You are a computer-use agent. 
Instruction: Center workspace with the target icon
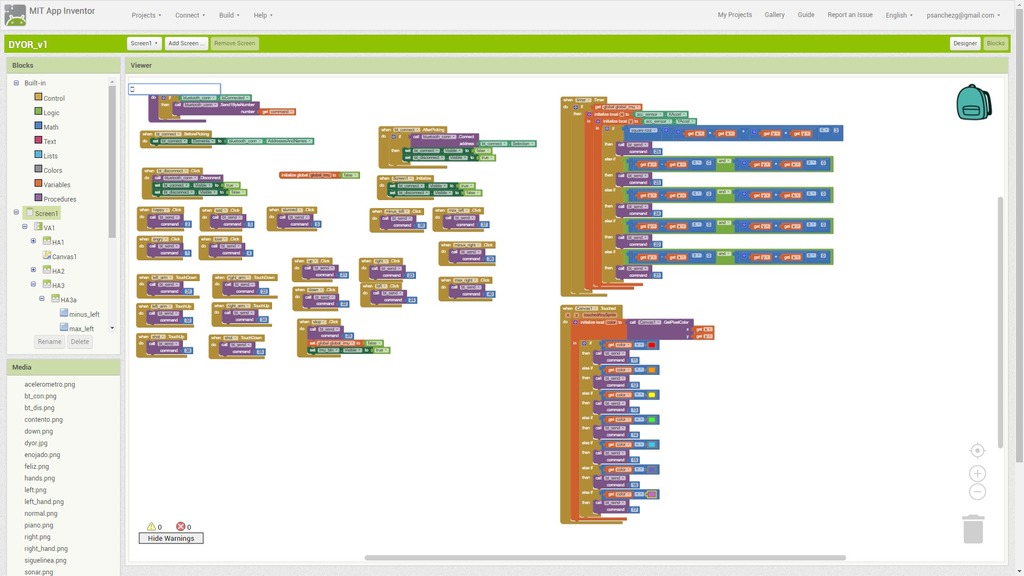pyautogui.click(x=977, y=451)
